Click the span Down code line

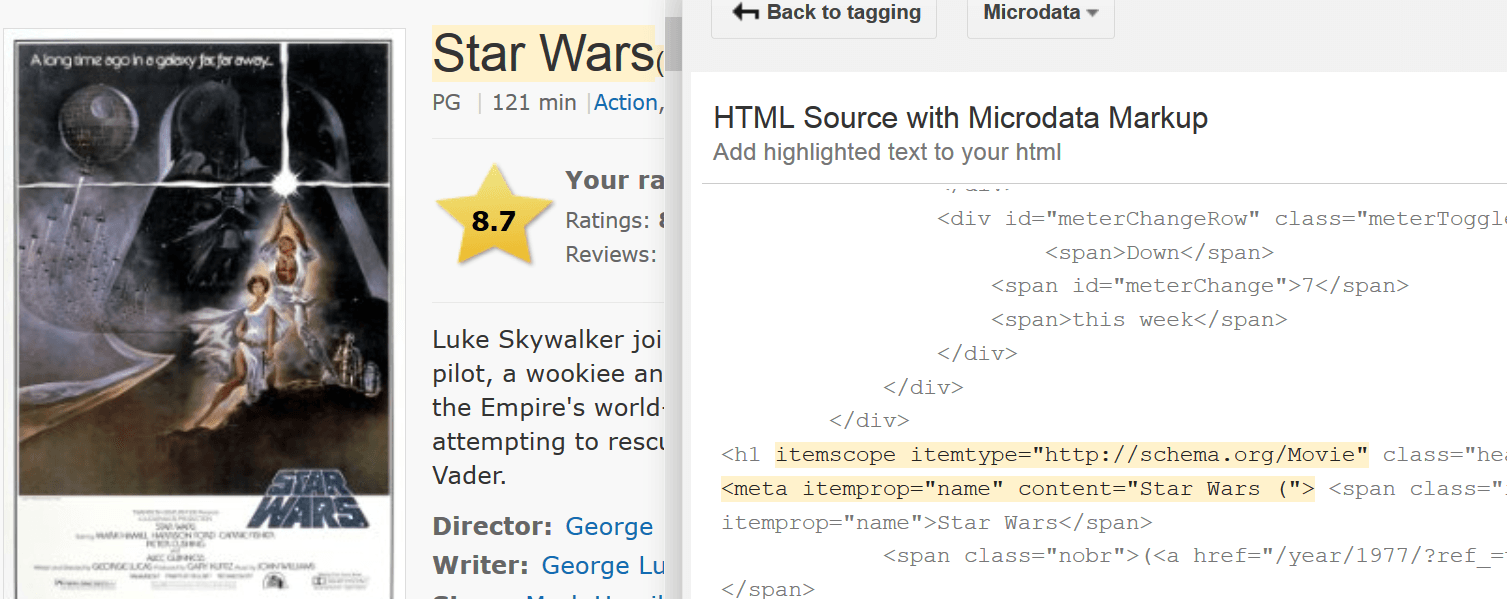[1159, 253]
